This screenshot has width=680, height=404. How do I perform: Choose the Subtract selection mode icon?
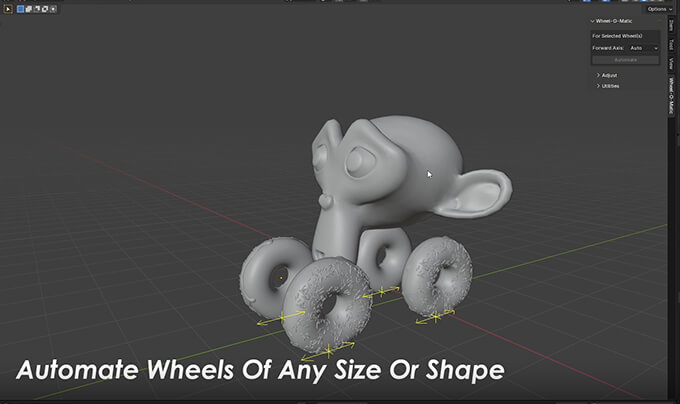(36, 9)
